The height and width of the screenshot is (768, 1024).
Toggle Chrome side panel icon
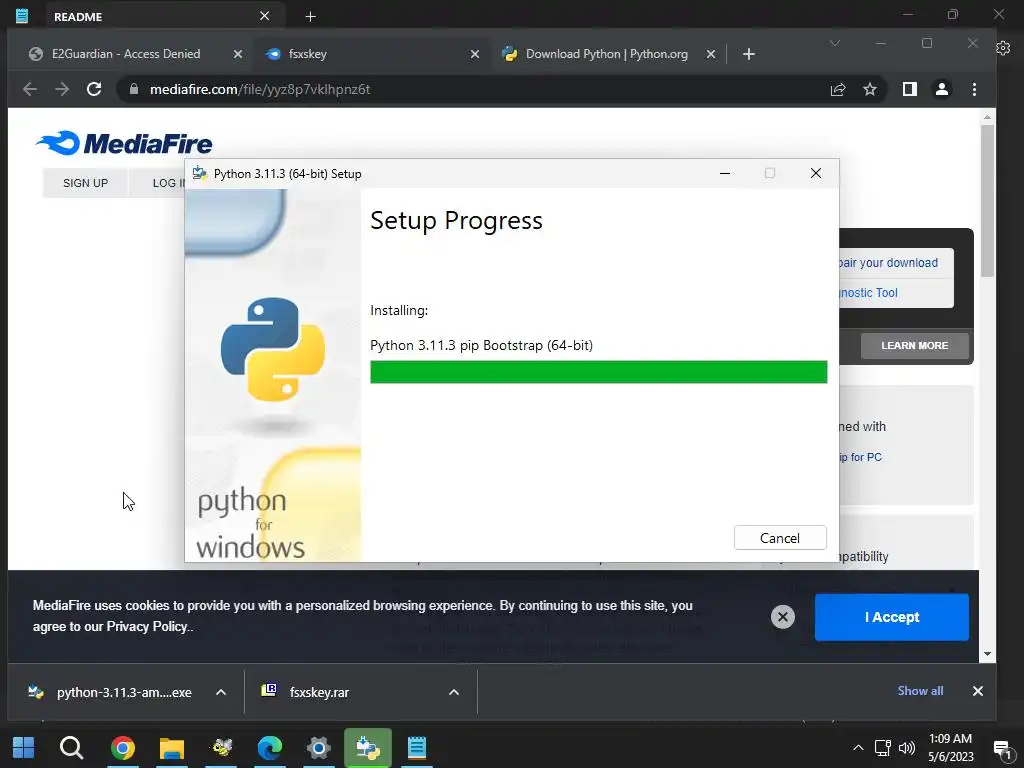tap(910, 89)
